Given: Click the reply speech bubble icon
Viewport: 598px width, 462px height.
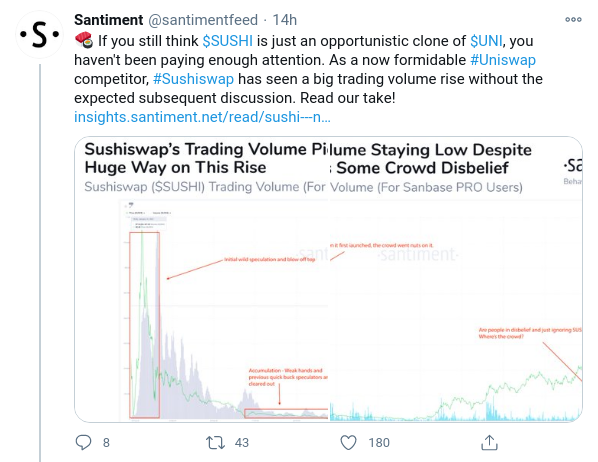Looking at the screenshot, I should coord(83,443).
